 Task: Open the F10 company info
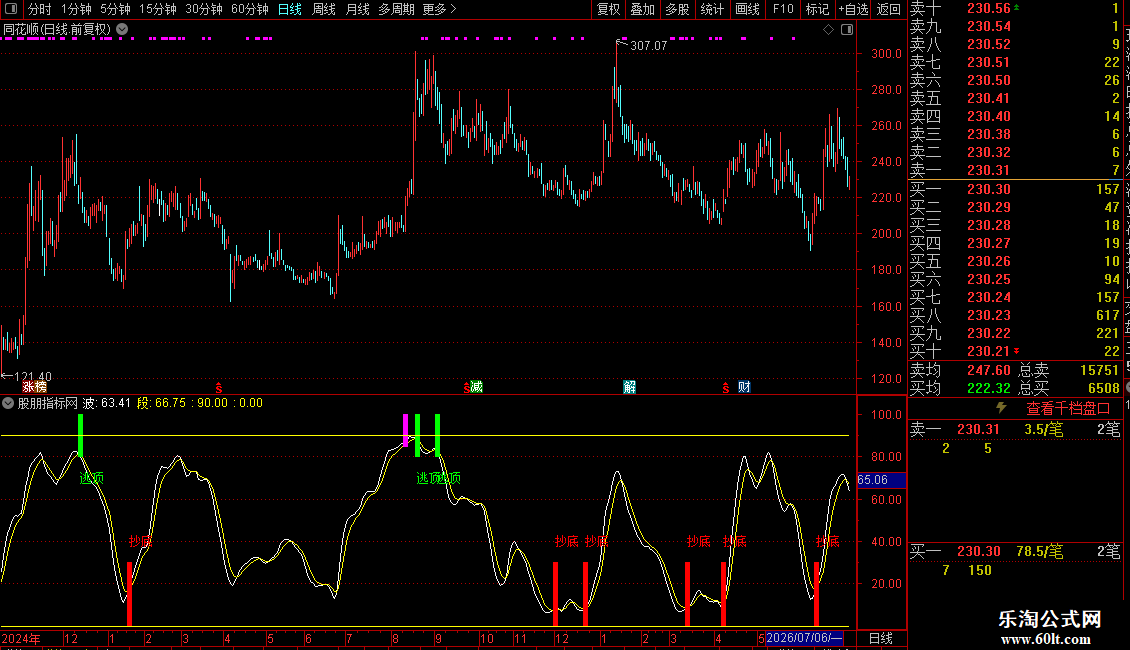[783, 9]
